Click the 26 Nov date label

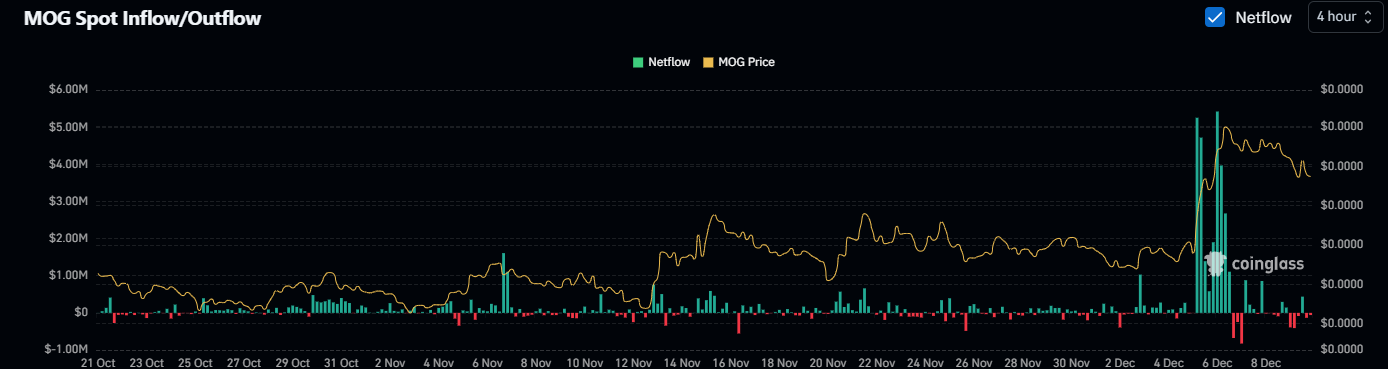point(975,363)
